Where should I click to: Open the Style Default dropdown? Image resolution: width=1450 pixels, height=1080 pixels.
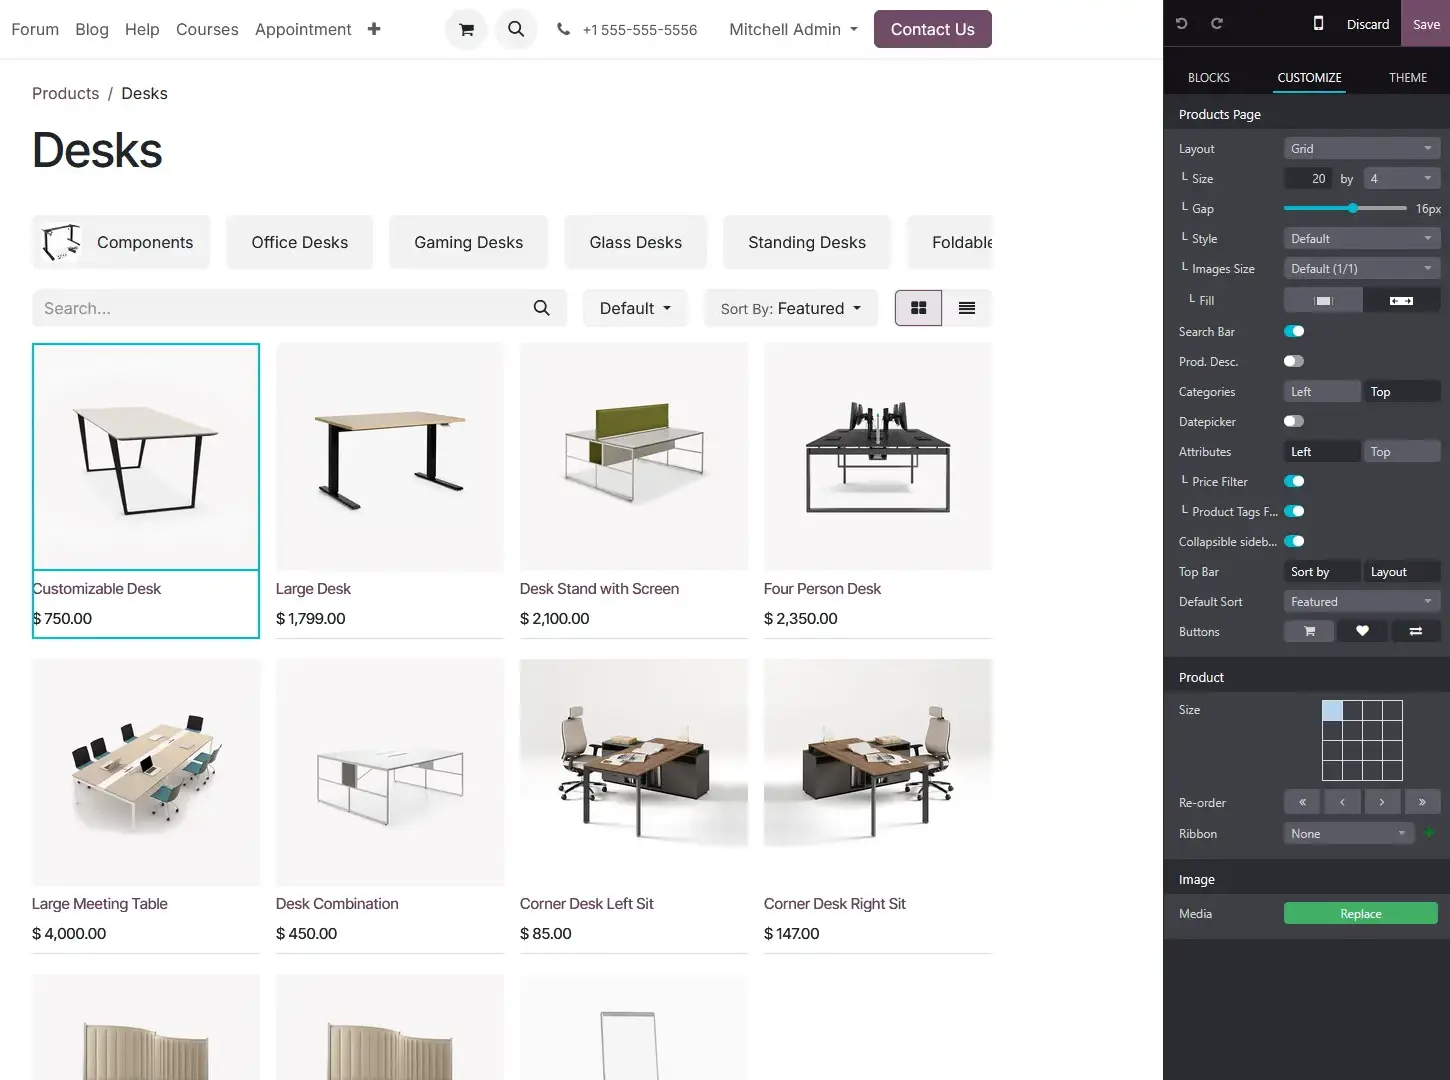click(x=1362, y=238)
